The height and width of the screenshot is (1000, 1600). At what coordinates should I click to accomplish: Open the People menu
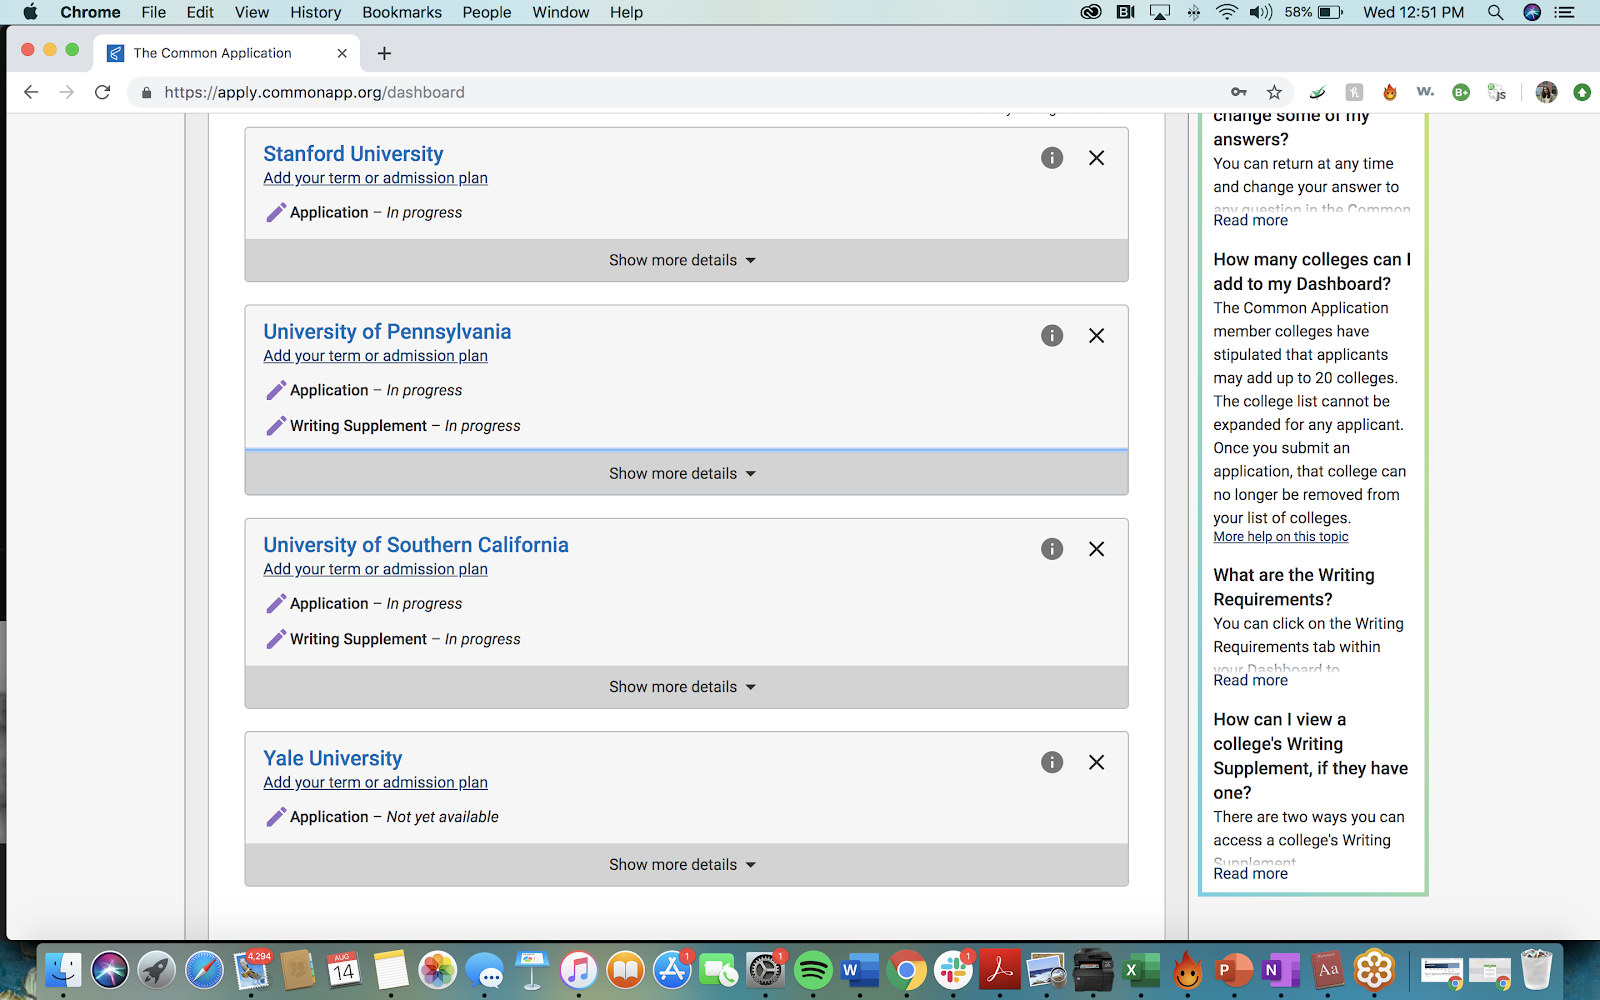pyautogui.click(x=487, y=12)
